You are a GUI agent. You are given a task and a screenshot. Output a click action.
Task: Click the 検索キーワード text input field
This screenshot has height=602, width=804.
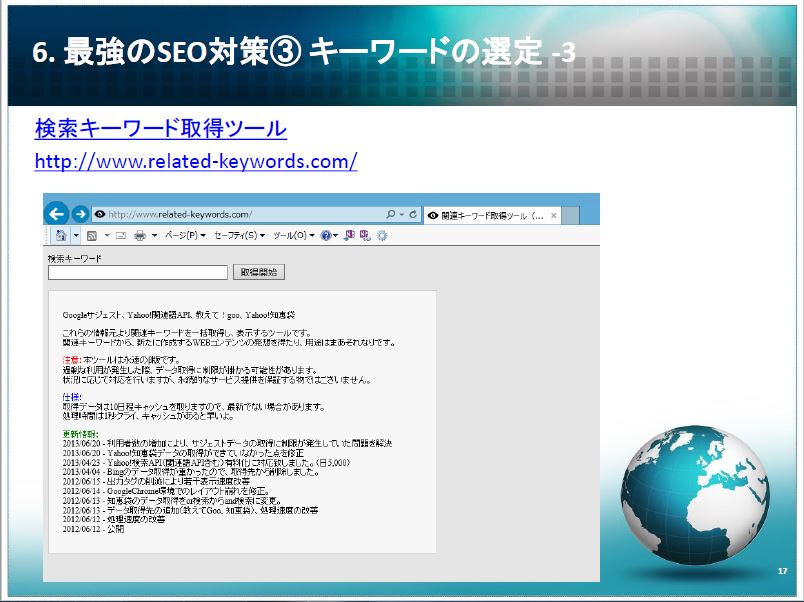click(x=138, y=272)
